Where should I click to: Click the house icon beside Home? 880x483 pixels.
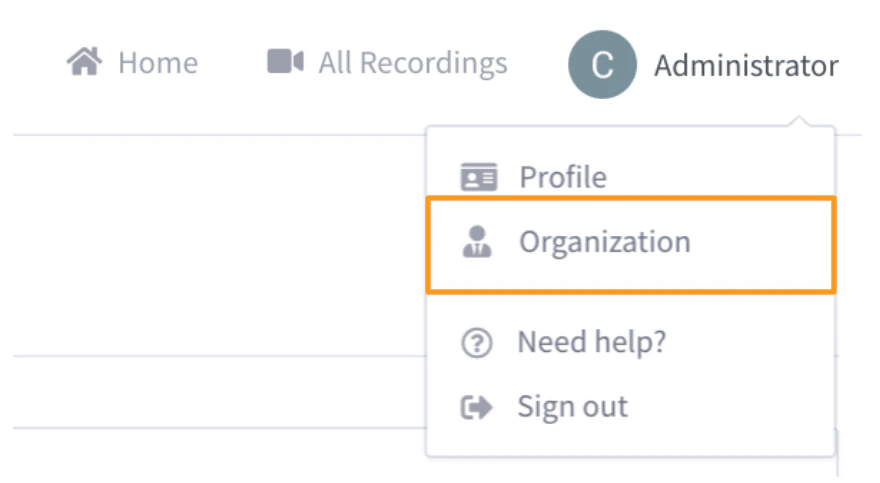click(x=85, y=63)
